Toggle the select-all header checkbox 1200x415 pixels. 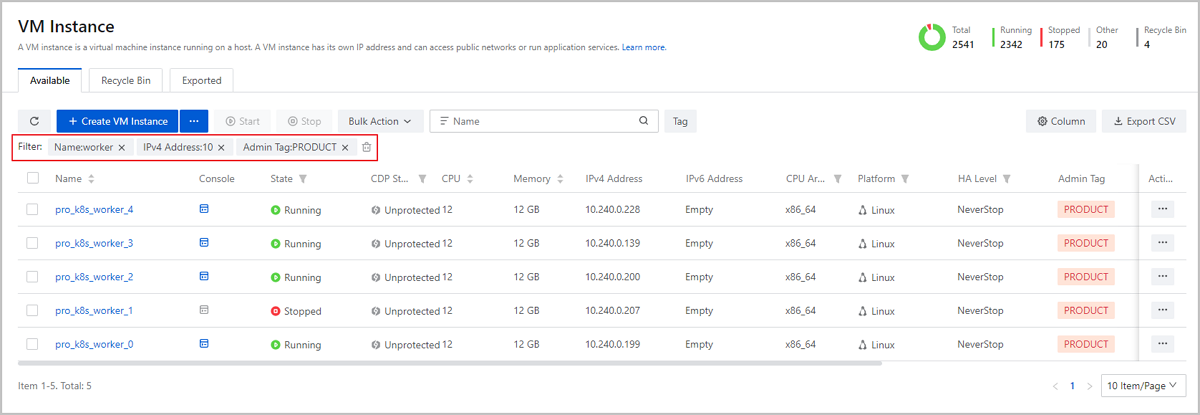33,178
